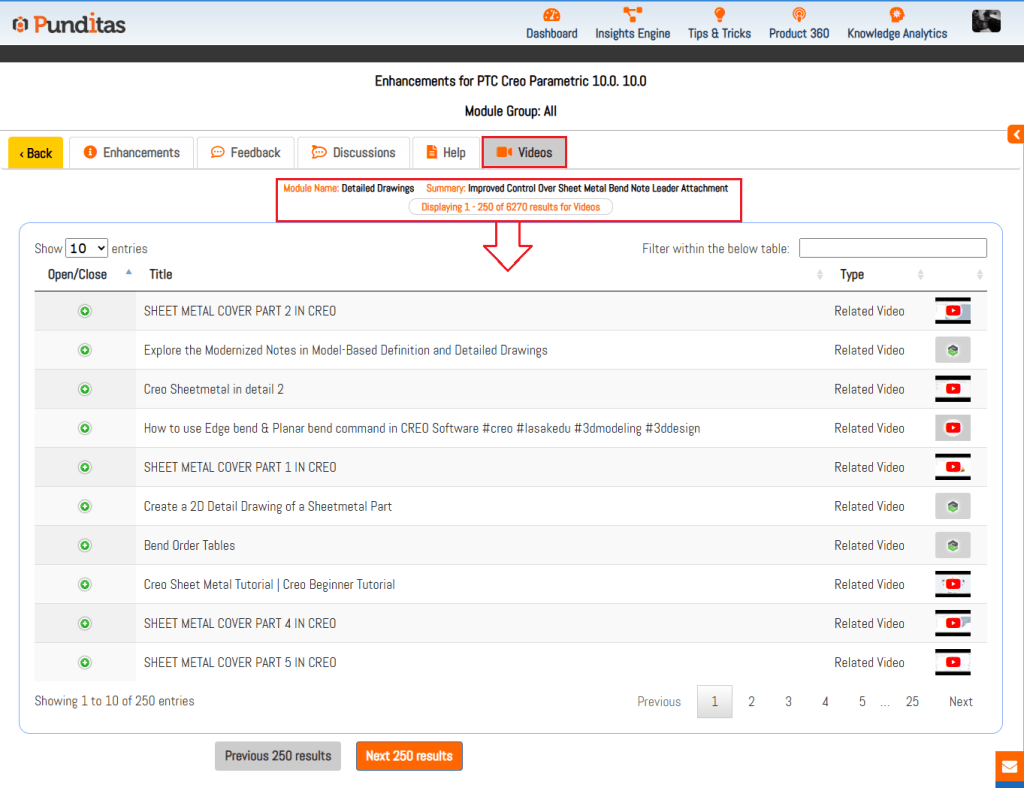Image resolution: width=1024 pixels, height=788 pixels.
Task: Open the Dashboard gauge icon
Action: pyautogui.click(x=551, y=15)
